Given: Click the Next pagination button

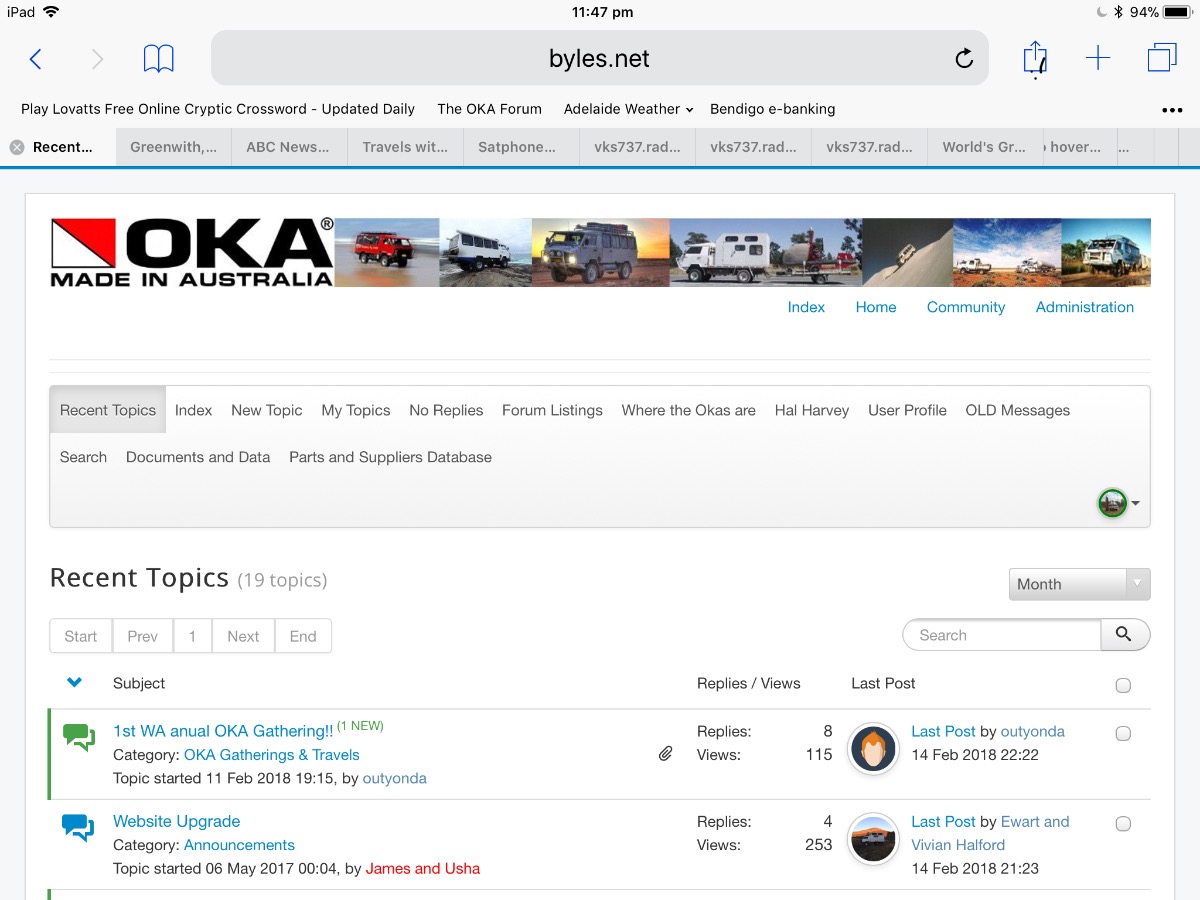Looking at the screenshot, I should click(243, 636).
